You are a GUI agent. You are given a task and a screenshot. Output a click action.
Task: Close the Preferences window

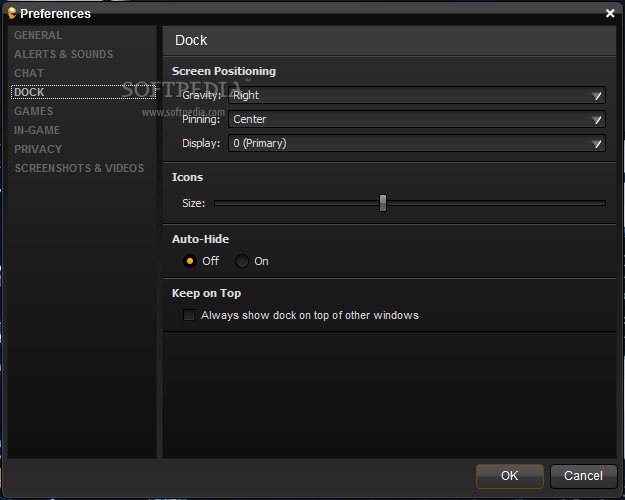point(610,14)
